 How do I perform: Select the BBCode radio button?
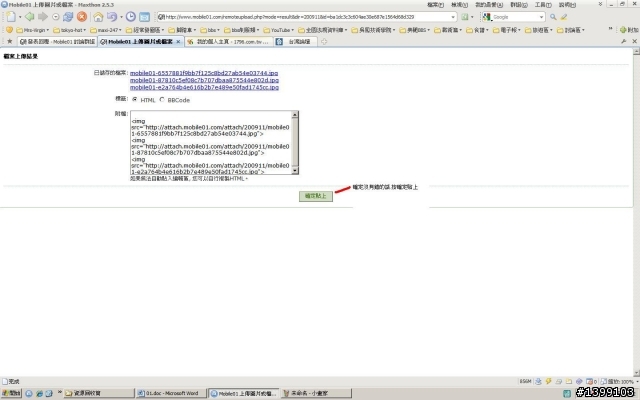(162, 99)
